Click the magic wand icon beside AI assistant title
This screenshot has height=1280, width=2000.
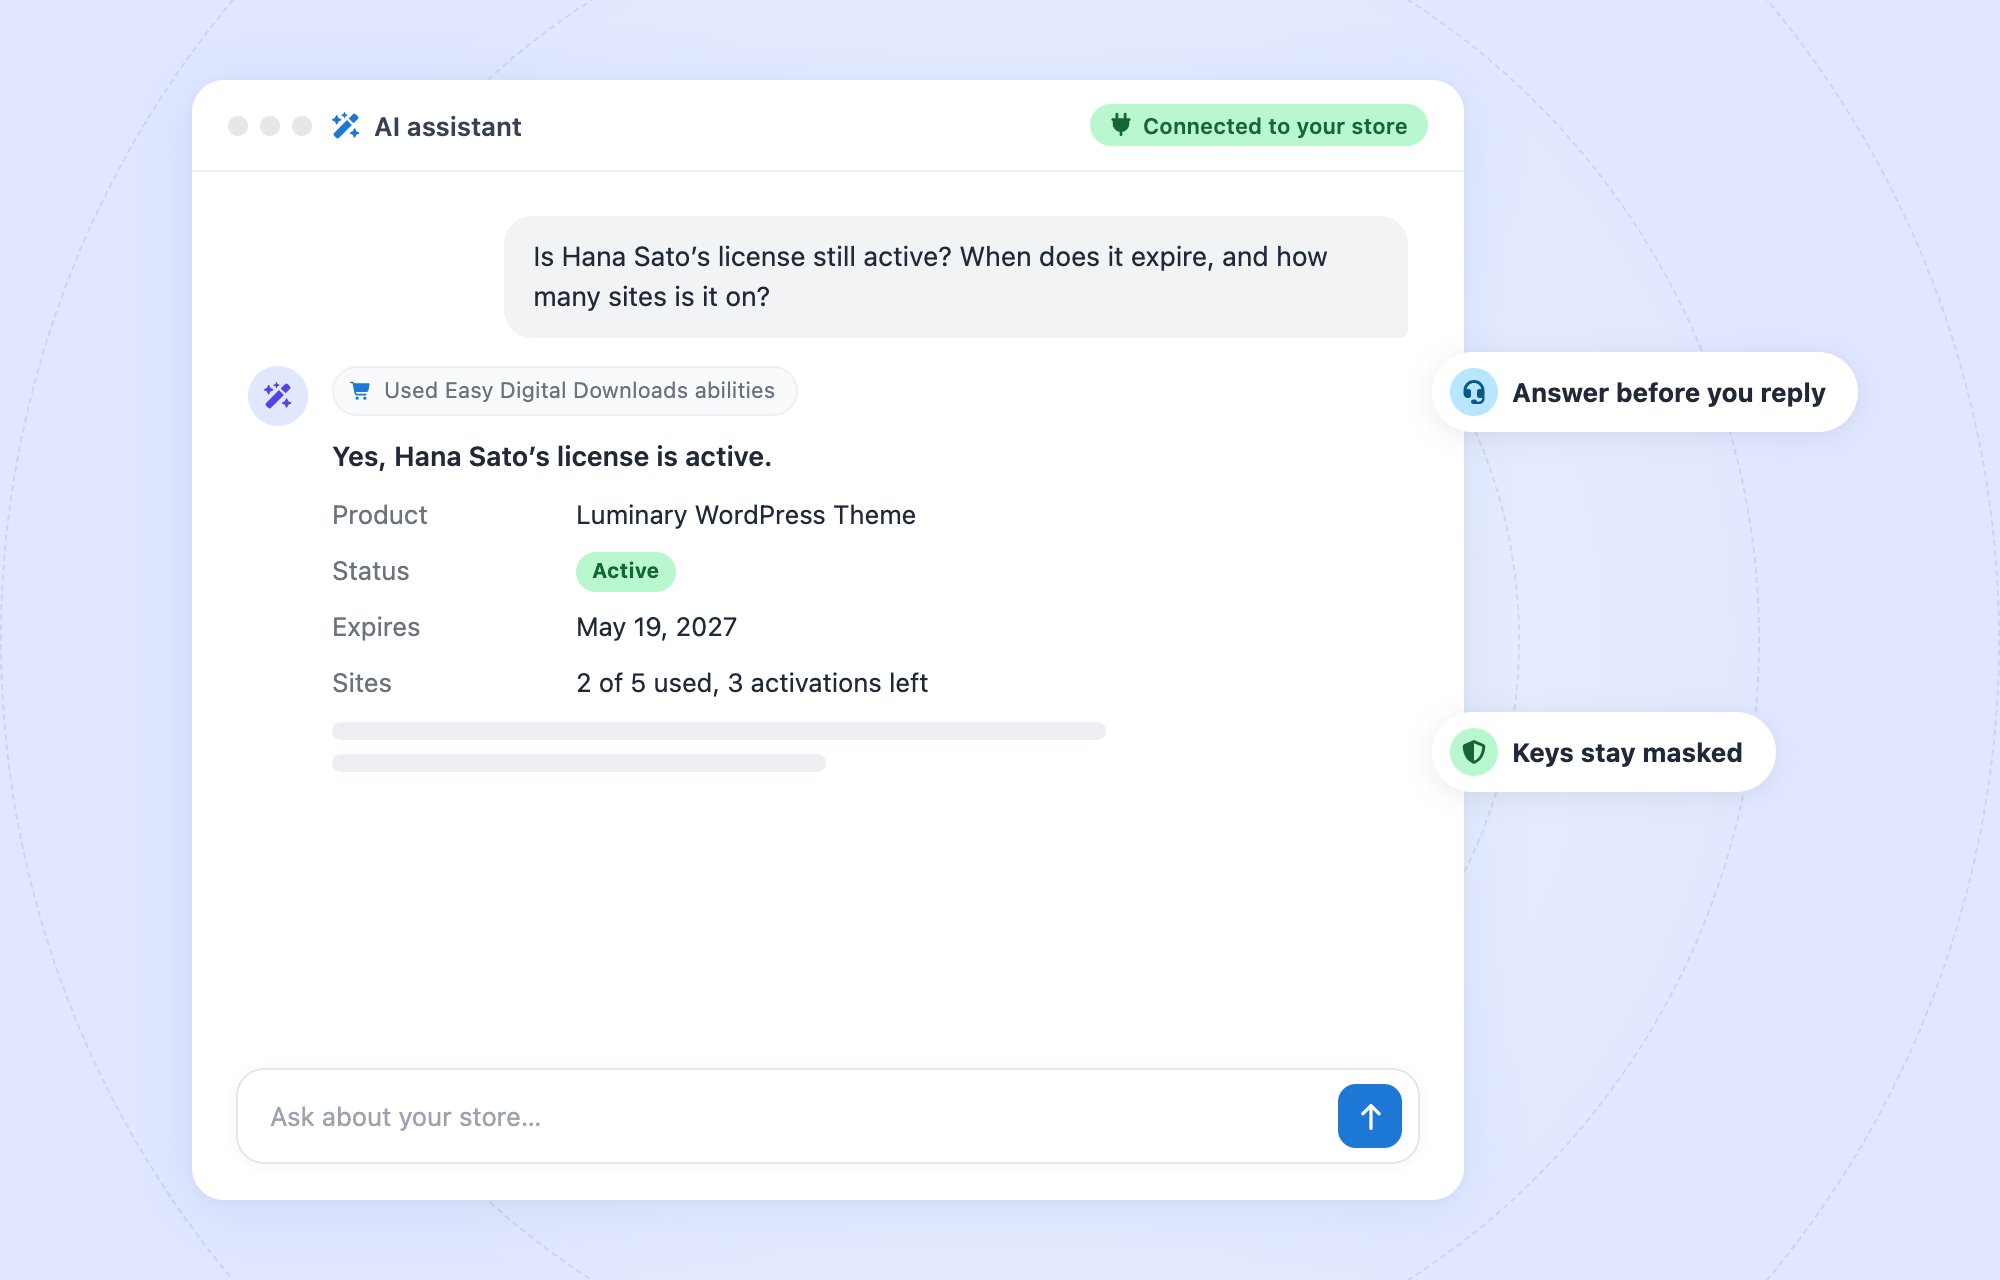pos(346,126)
